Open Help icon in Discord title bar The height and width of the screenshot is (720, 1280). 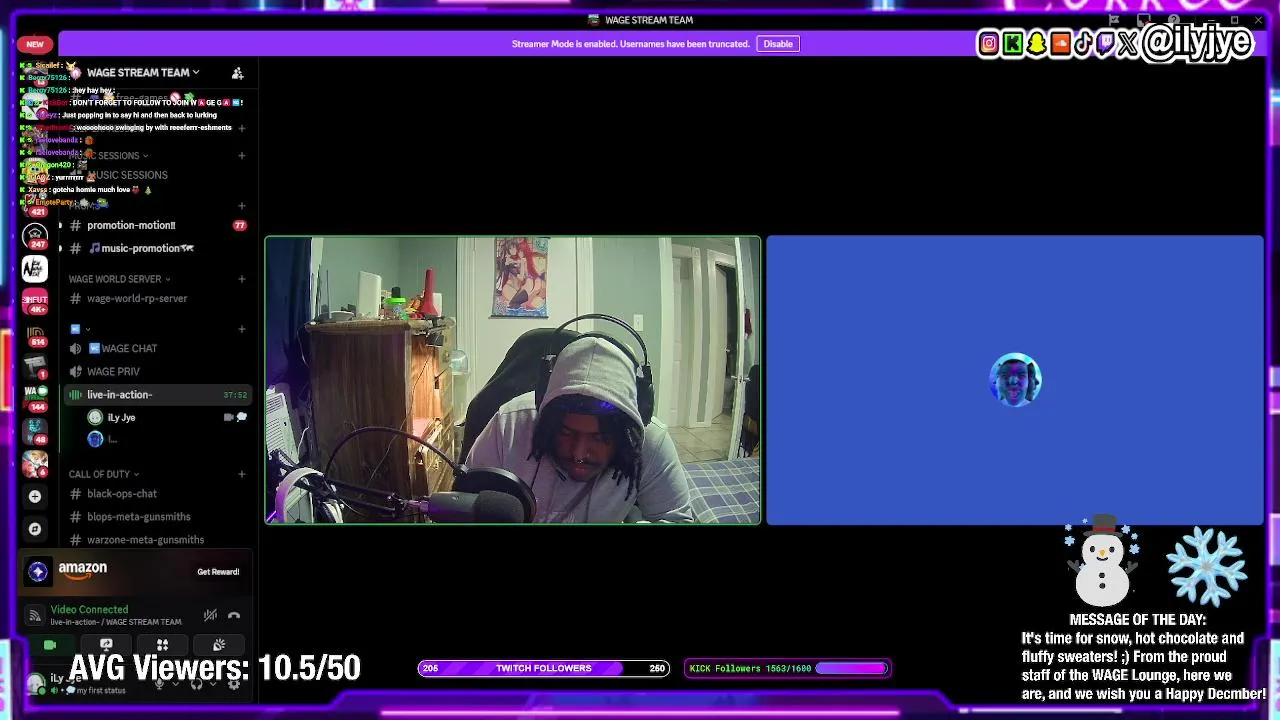click(1175, 20)
